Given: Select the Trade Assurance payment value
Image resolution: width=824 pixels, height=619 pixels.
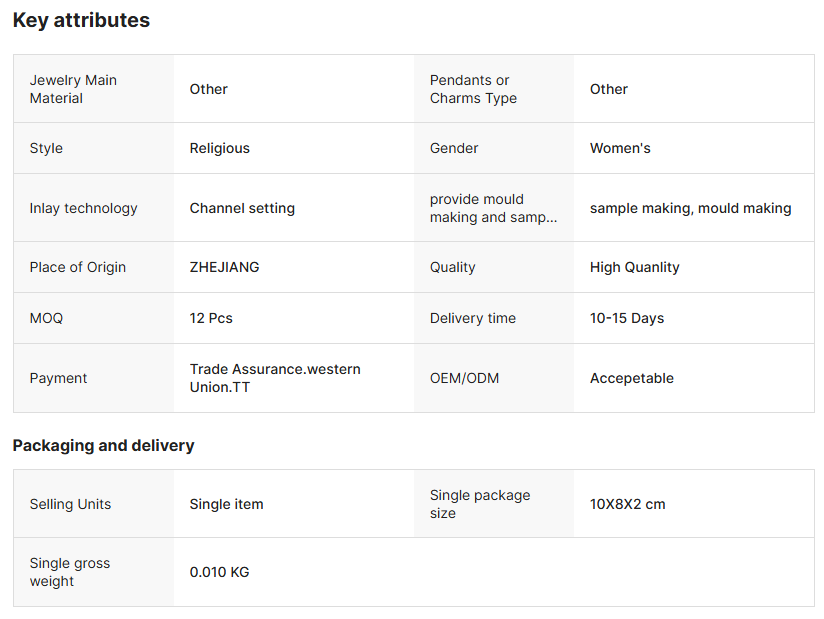Looking at the screenshot, I should 275,378.
